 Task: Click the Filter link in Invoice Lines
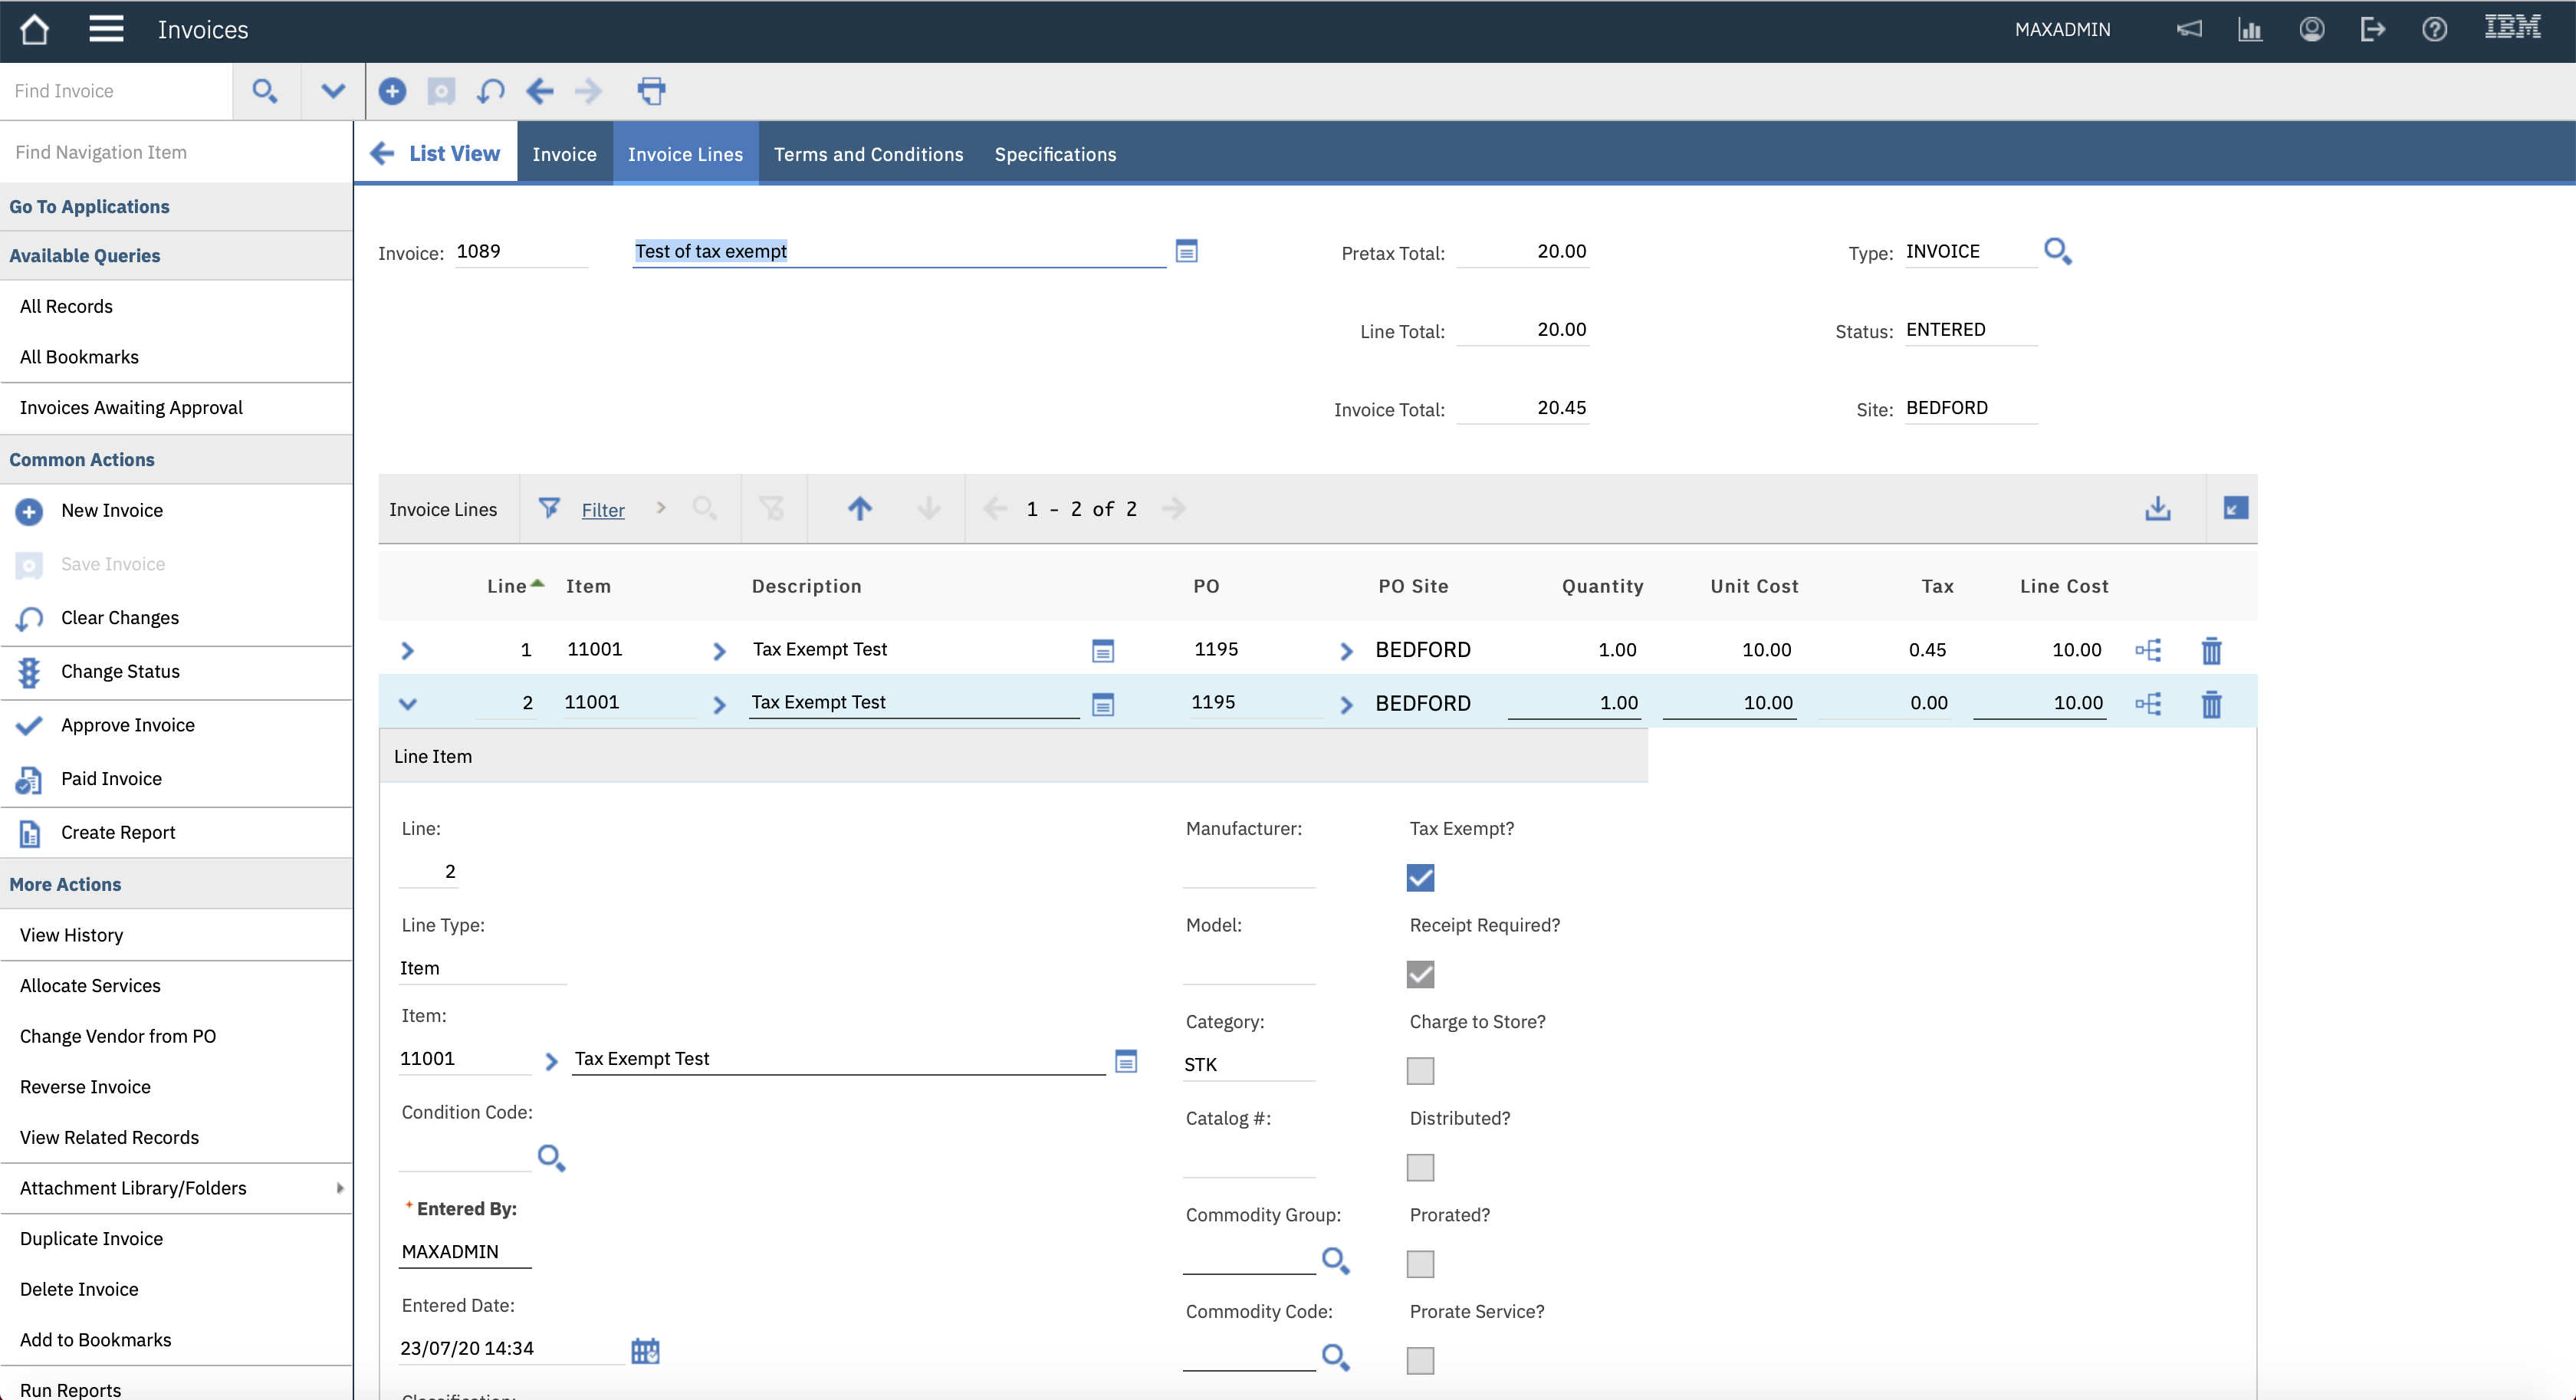(603, 510)
